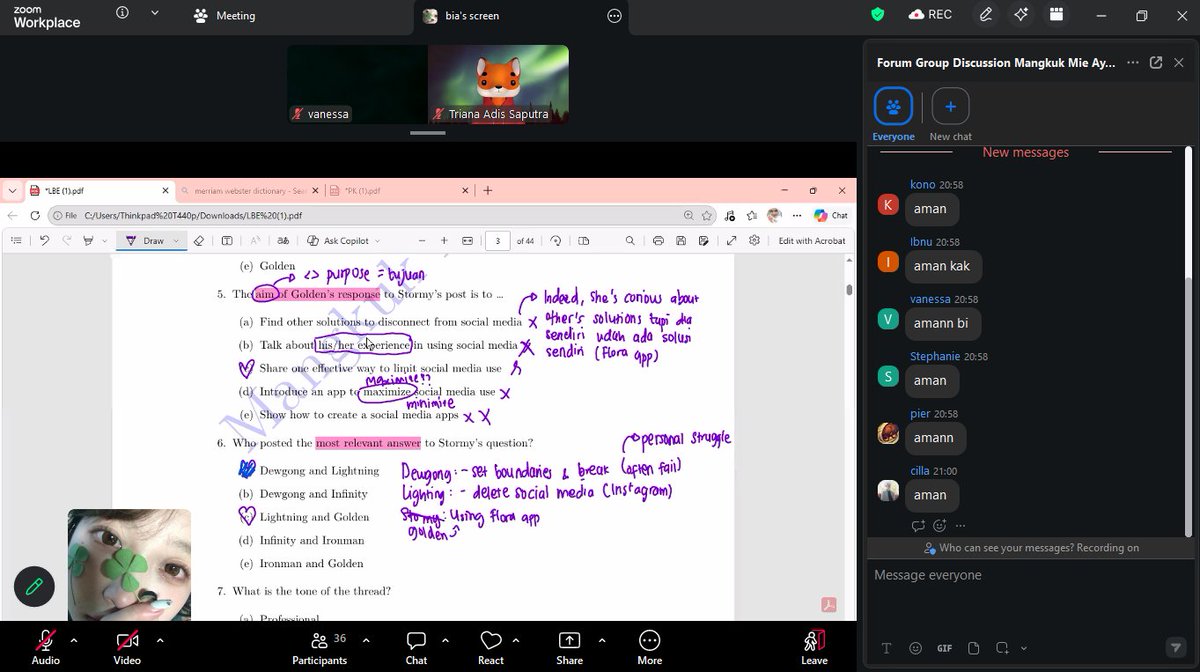Viewport: 1200px width, 672px height.
Task: Toggle the Draw tool in PDF toolbar
Action: click(145, 240)
